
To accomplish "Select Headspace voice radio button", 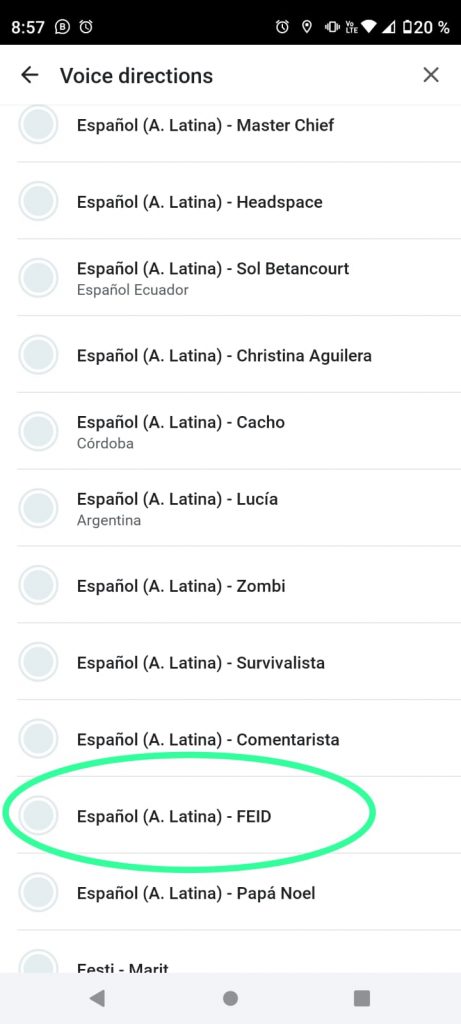I will coord(39,202).
